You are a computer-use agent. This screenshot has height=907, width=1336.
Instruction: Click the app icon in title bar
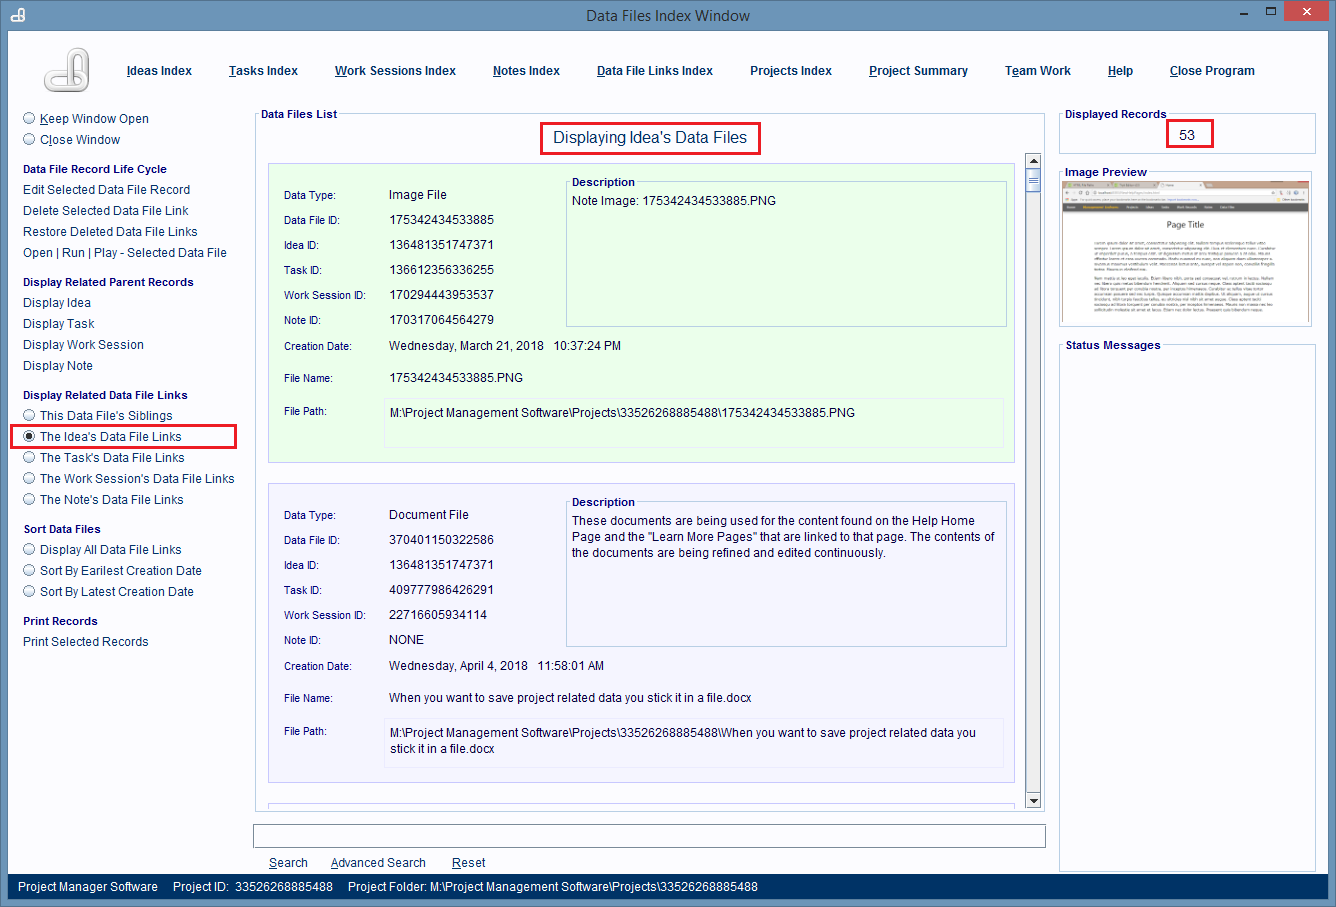tap(18, 15)
